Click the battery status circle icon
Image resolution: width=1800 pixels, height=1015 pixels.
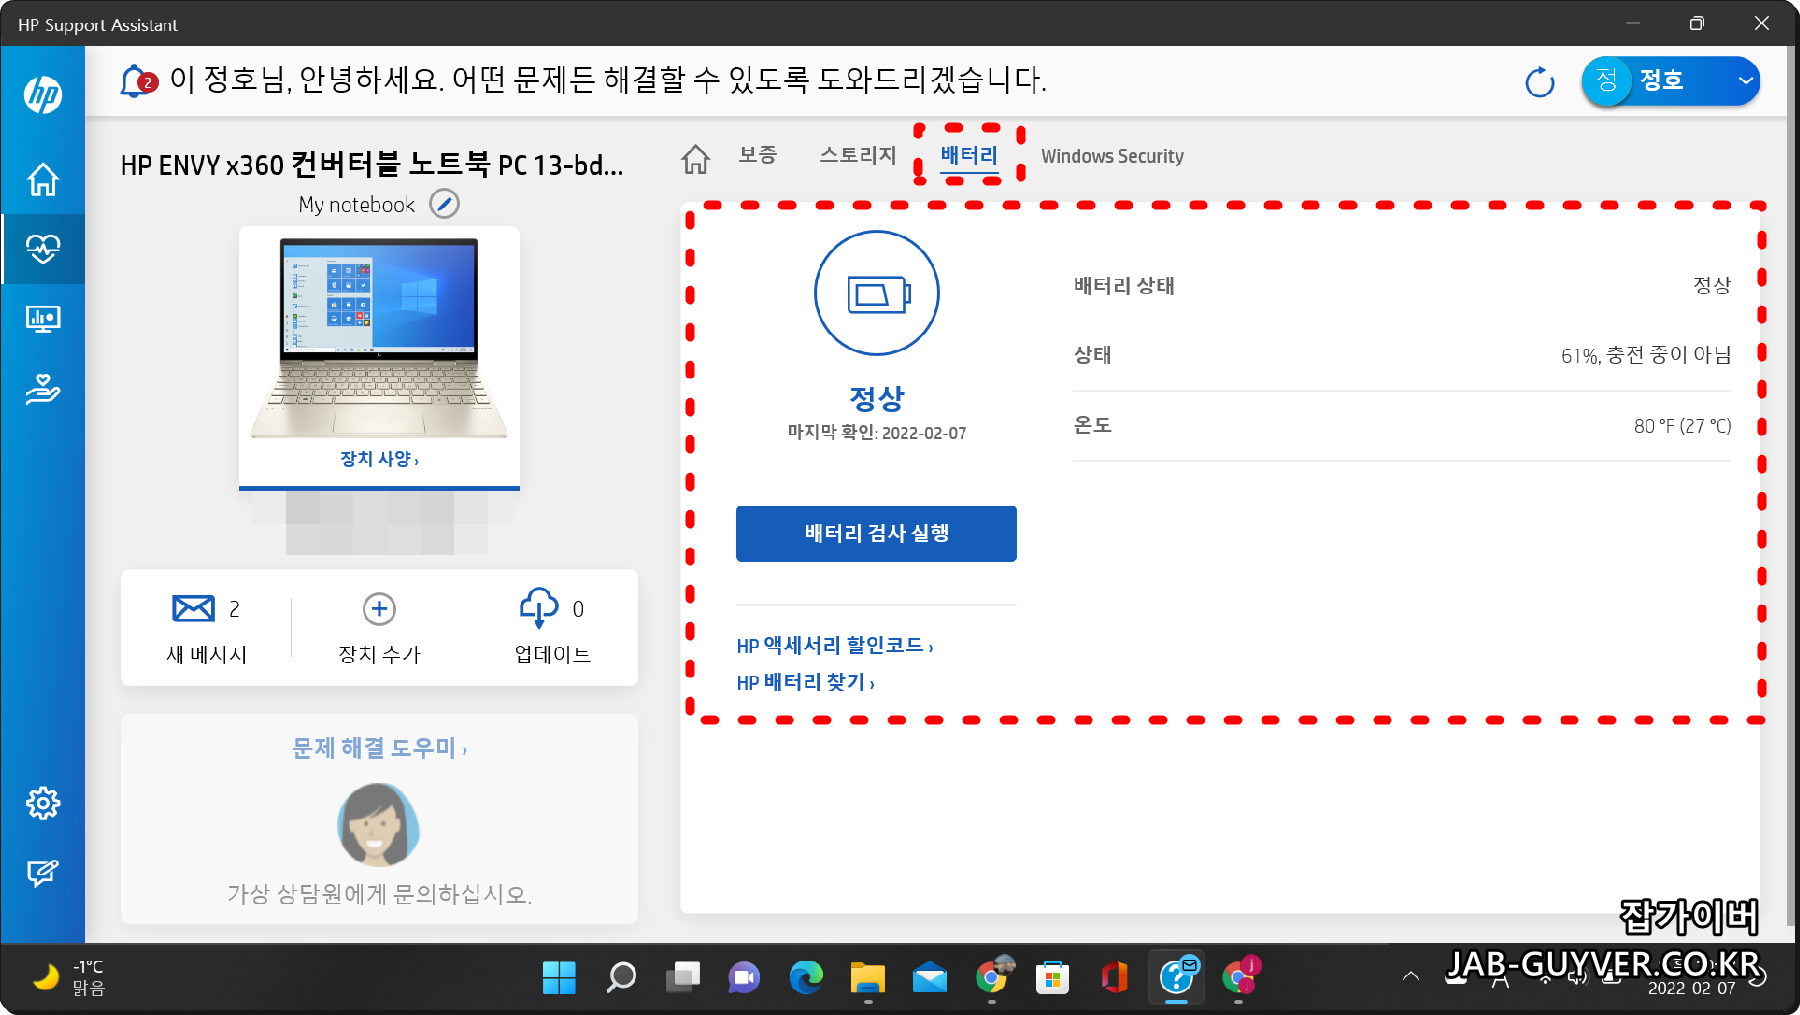pos(877,293)
